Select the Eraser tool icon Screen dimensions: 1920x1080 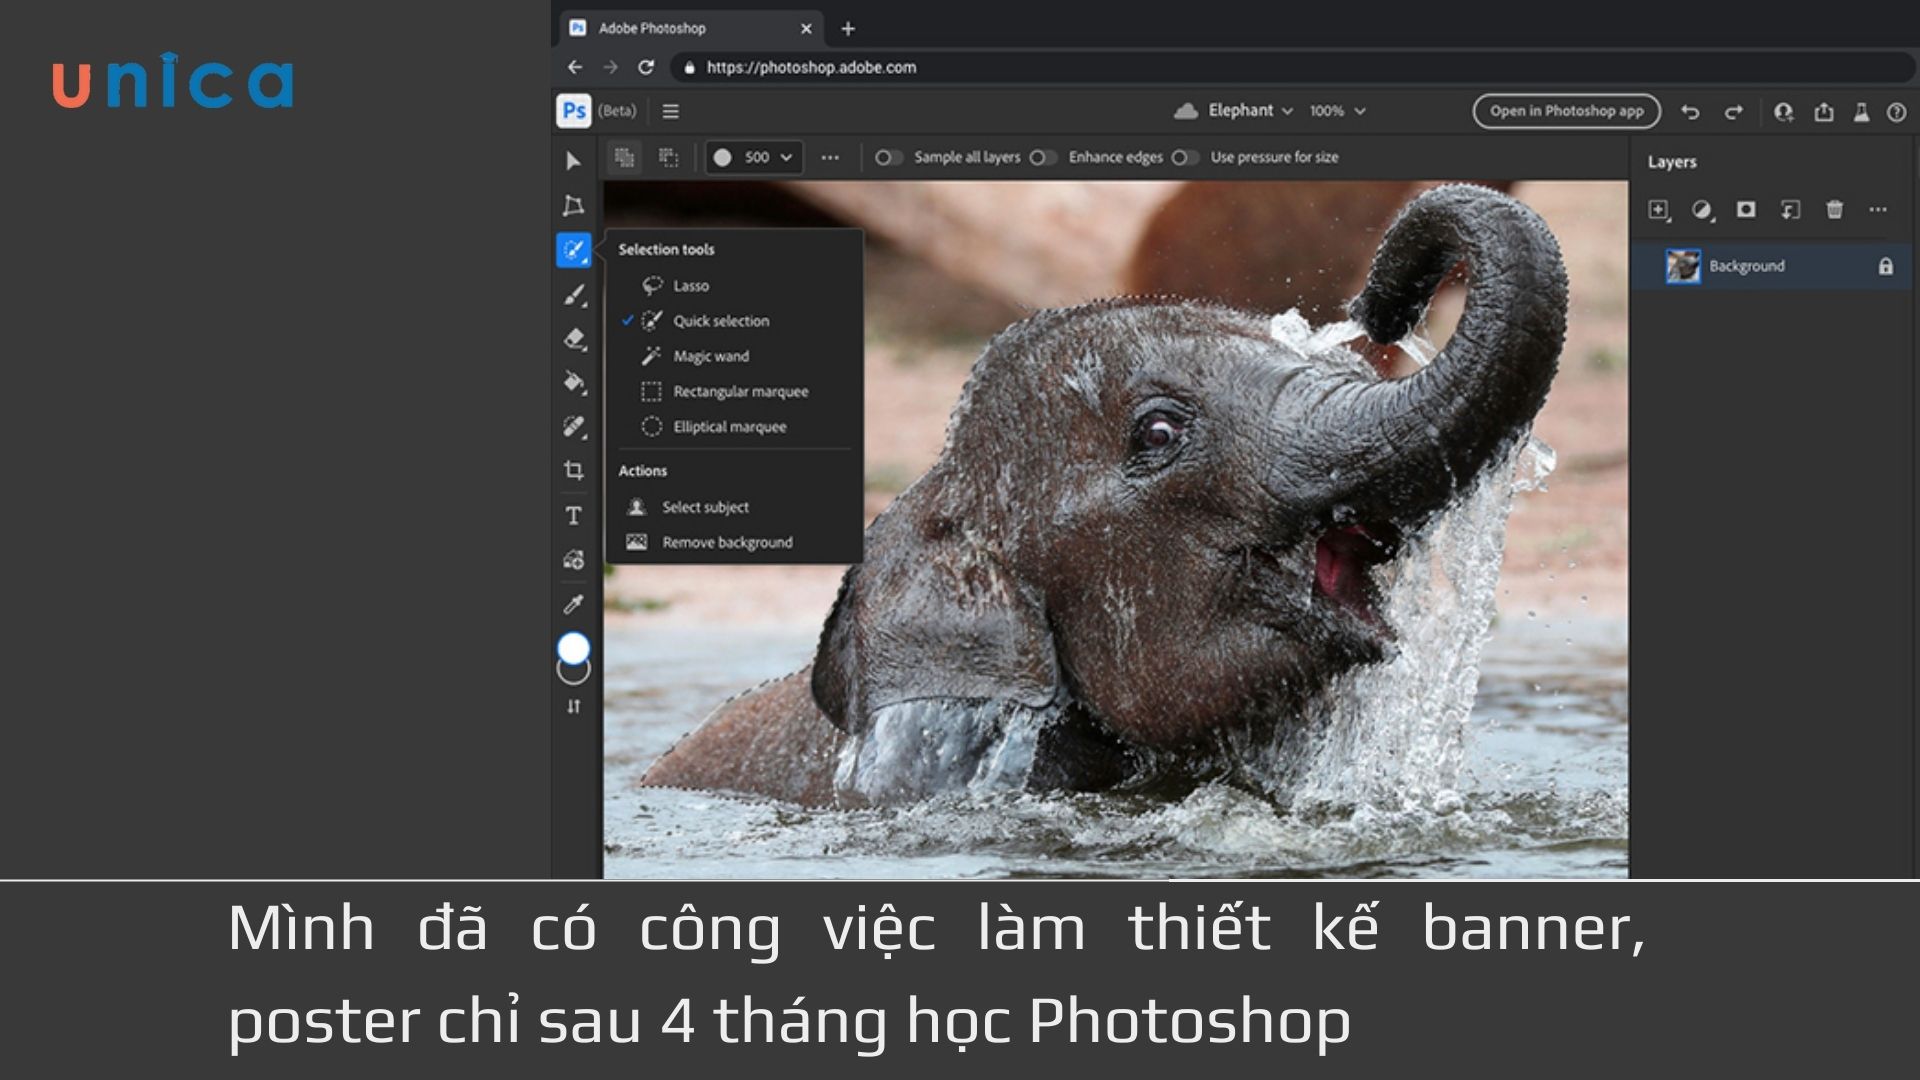(573, 339)
